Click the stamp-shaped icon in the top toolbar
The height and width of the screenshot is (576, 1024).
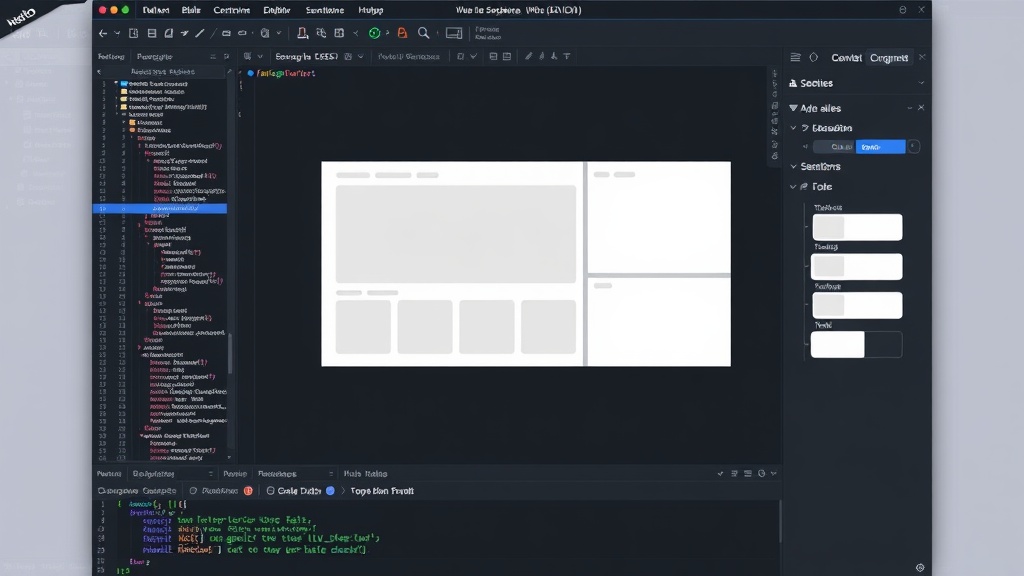(302, 33)
